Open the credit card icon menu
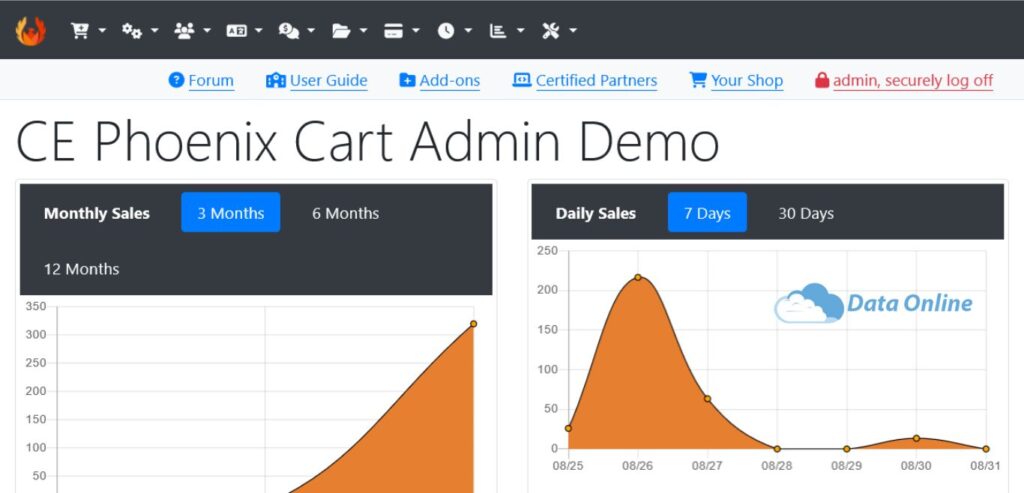 402,31
